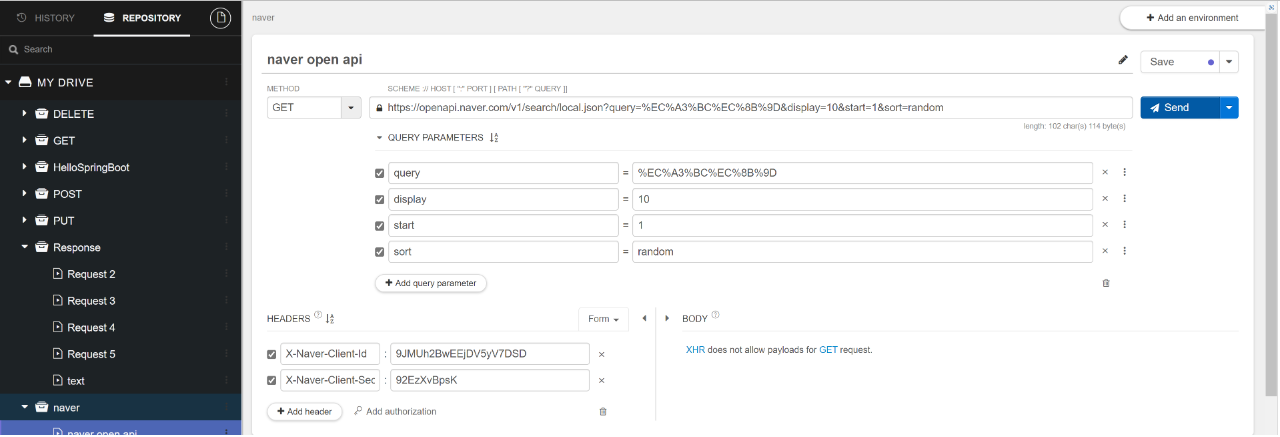Click the info icon beside HEADERS
The width and height of the screenshot is (1280, 437).
tap(318, 316)
